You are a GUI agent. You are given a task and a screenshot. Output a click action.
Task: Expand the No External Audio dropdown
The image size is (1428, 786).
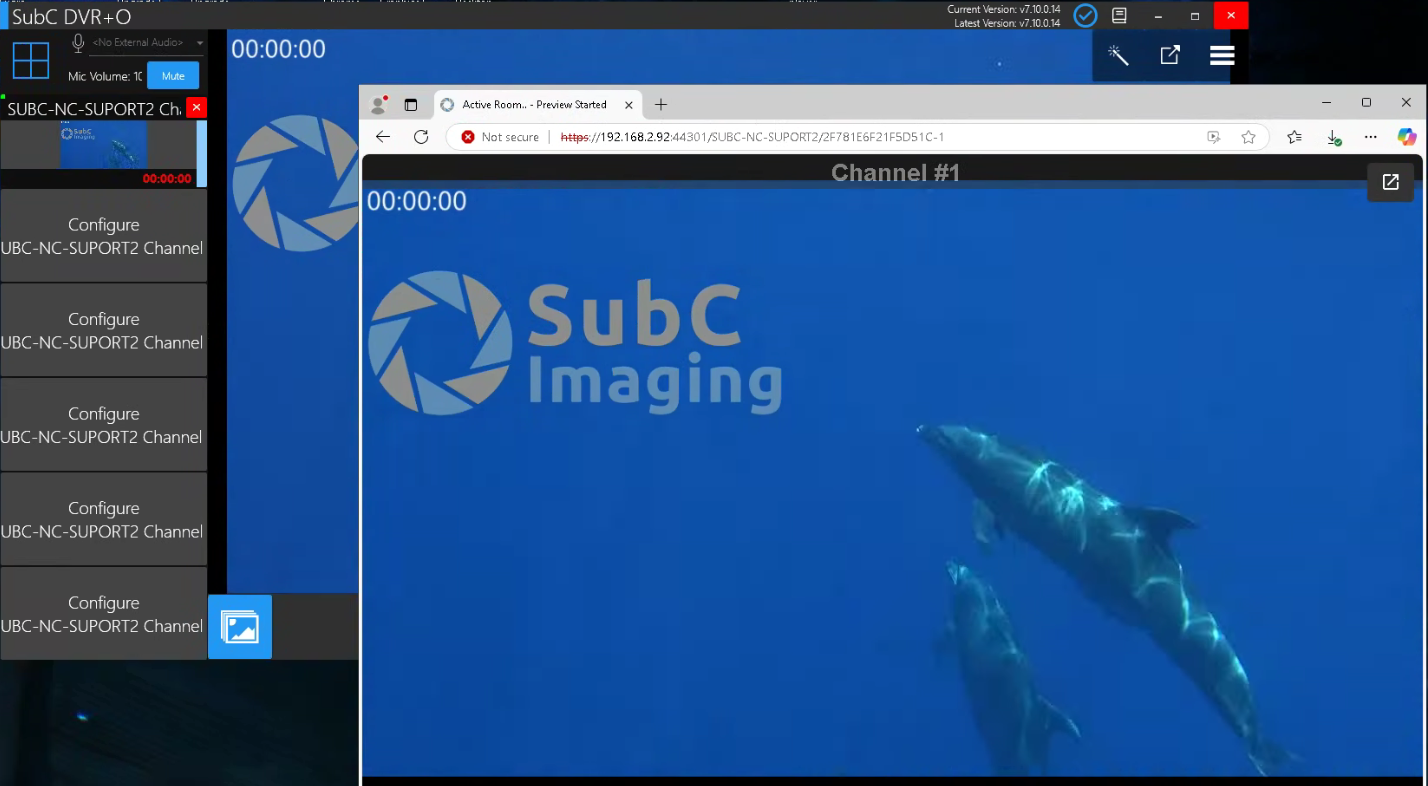point(200,43)
